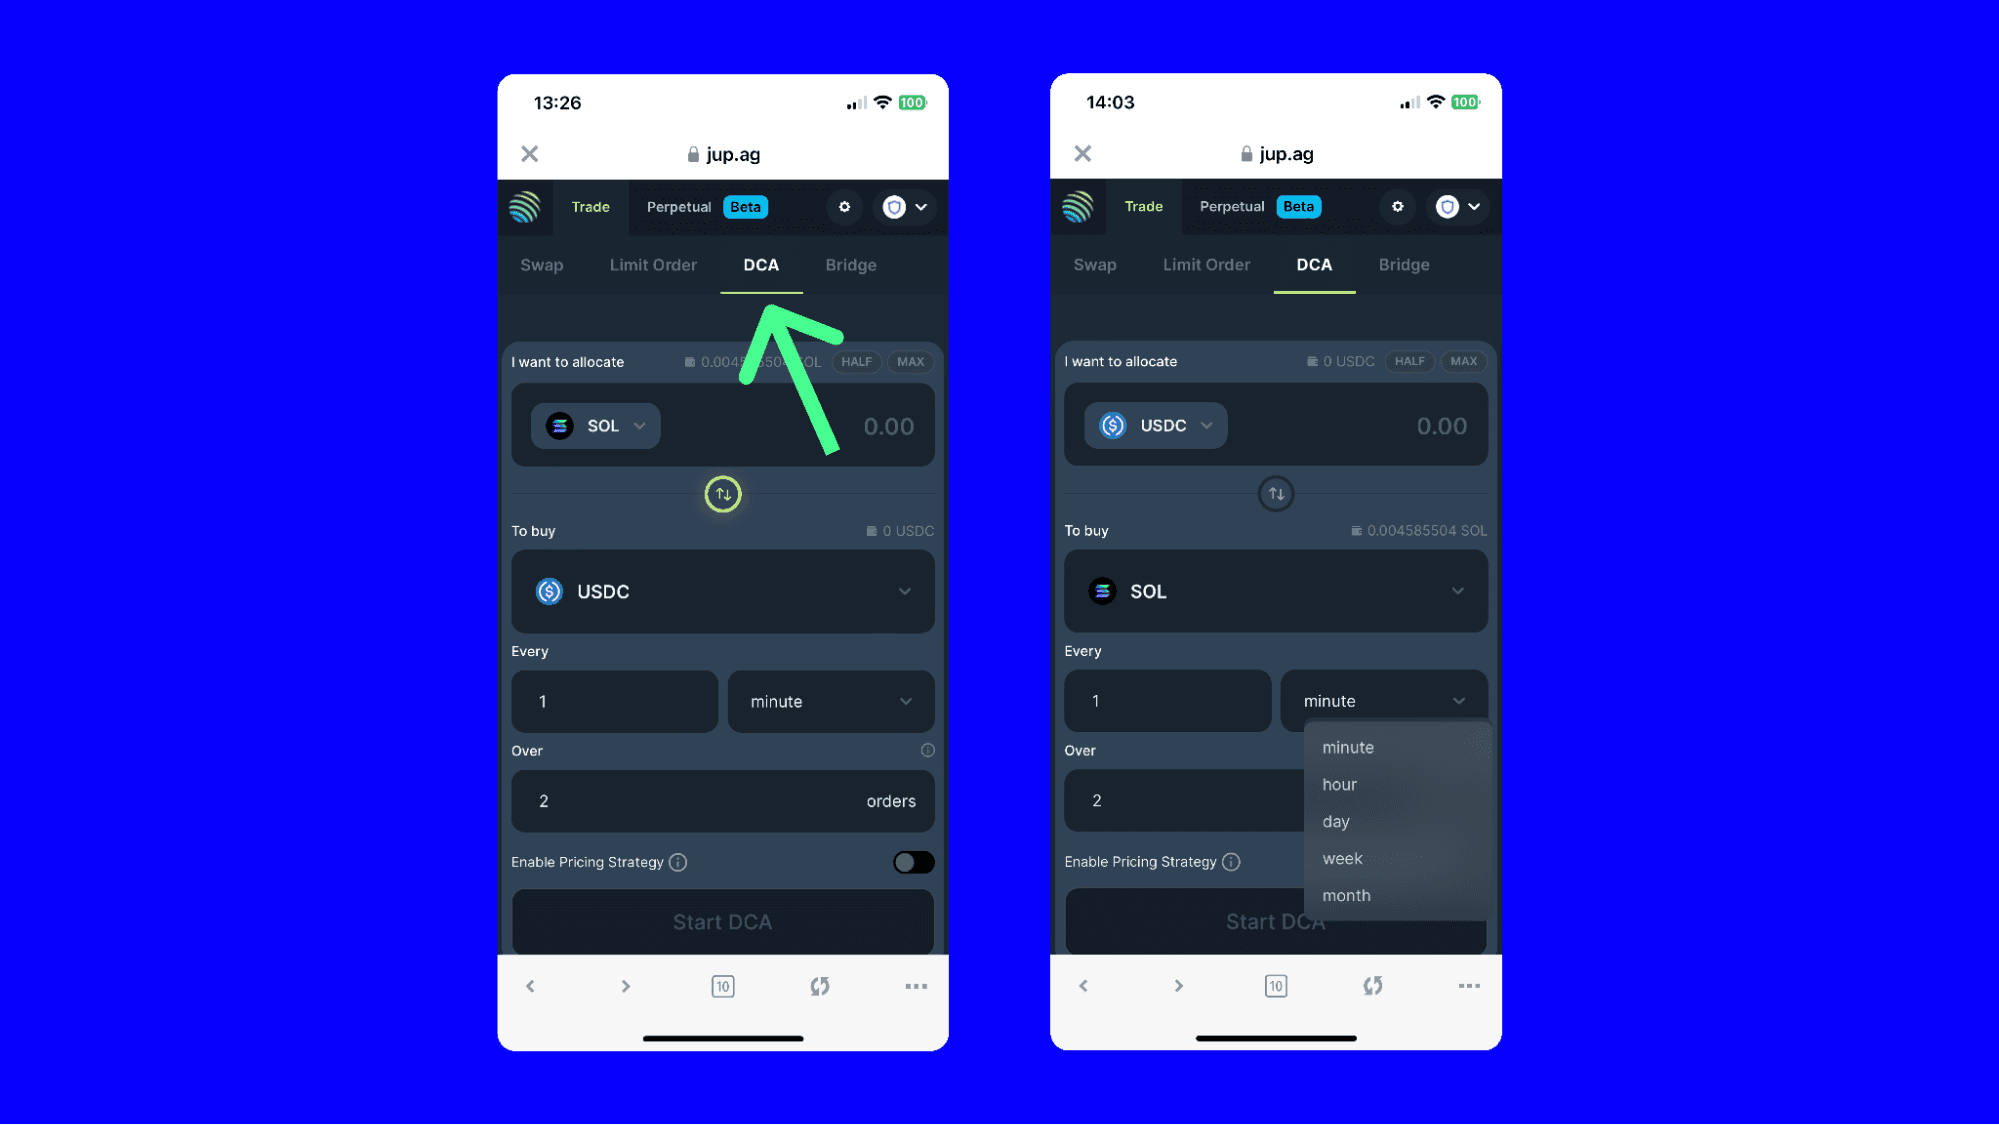Expand the frequency dropdown showing minute options
The width and height of the screenshot is (1999, 1125).
click(x=1383, y=701)
